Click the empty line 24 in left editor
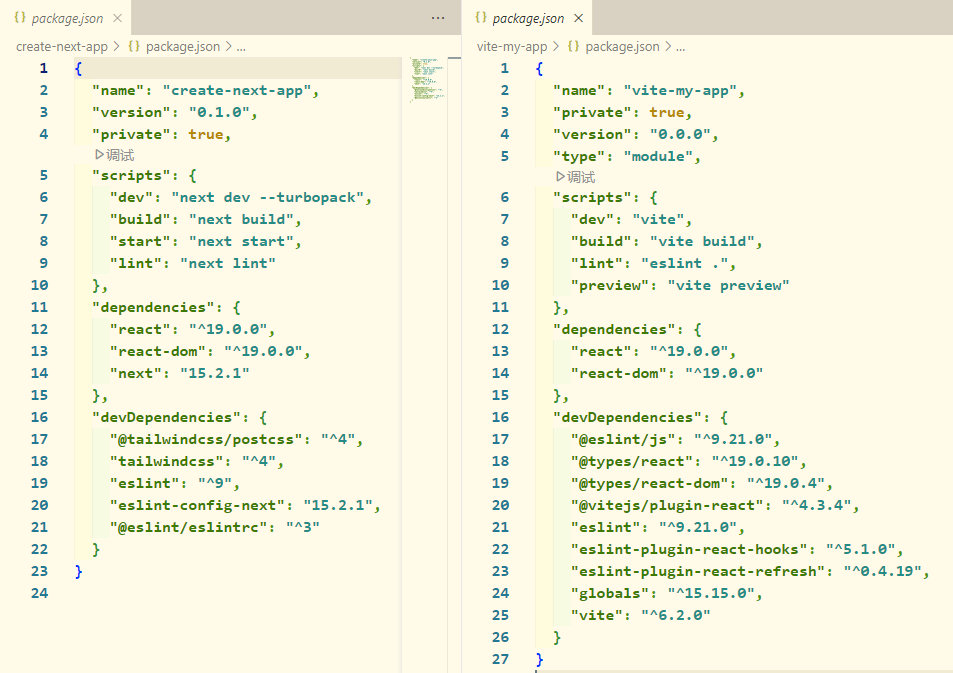 [x=237, y=593]
